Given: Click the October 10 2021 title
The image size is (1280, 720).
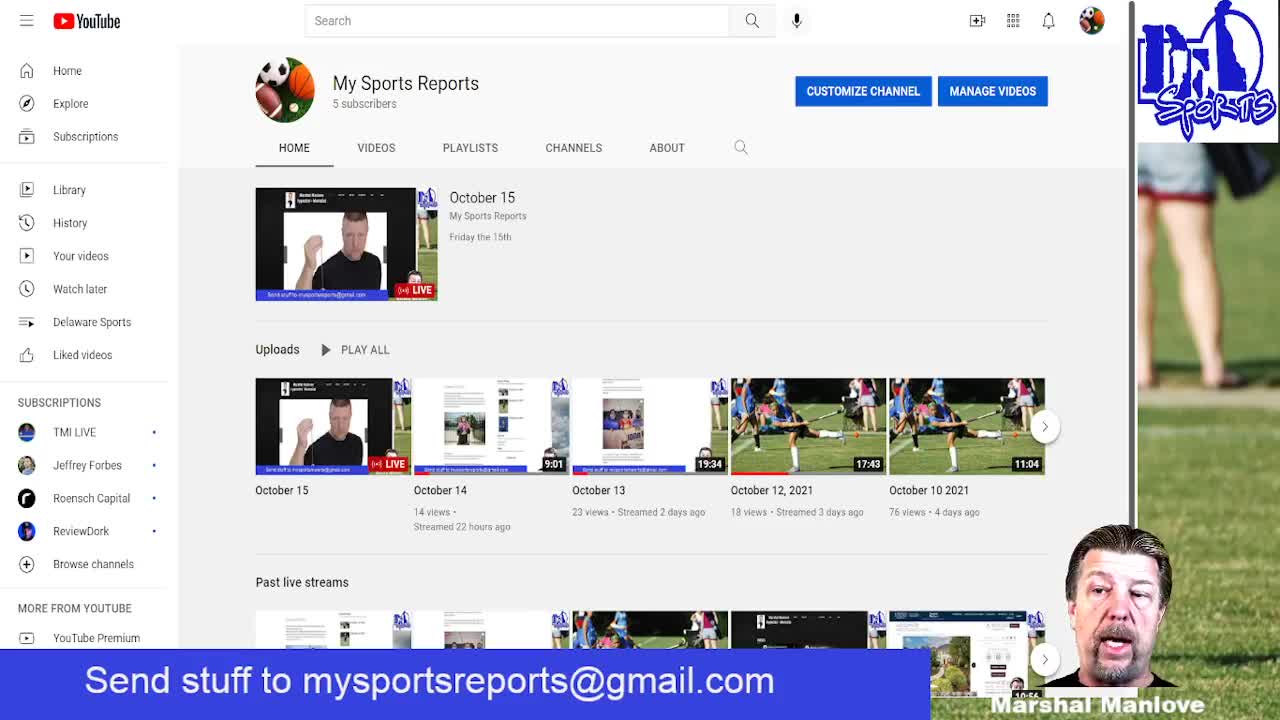Looking at the screenshot, I should pyautogui.click(x=929, y=490).
